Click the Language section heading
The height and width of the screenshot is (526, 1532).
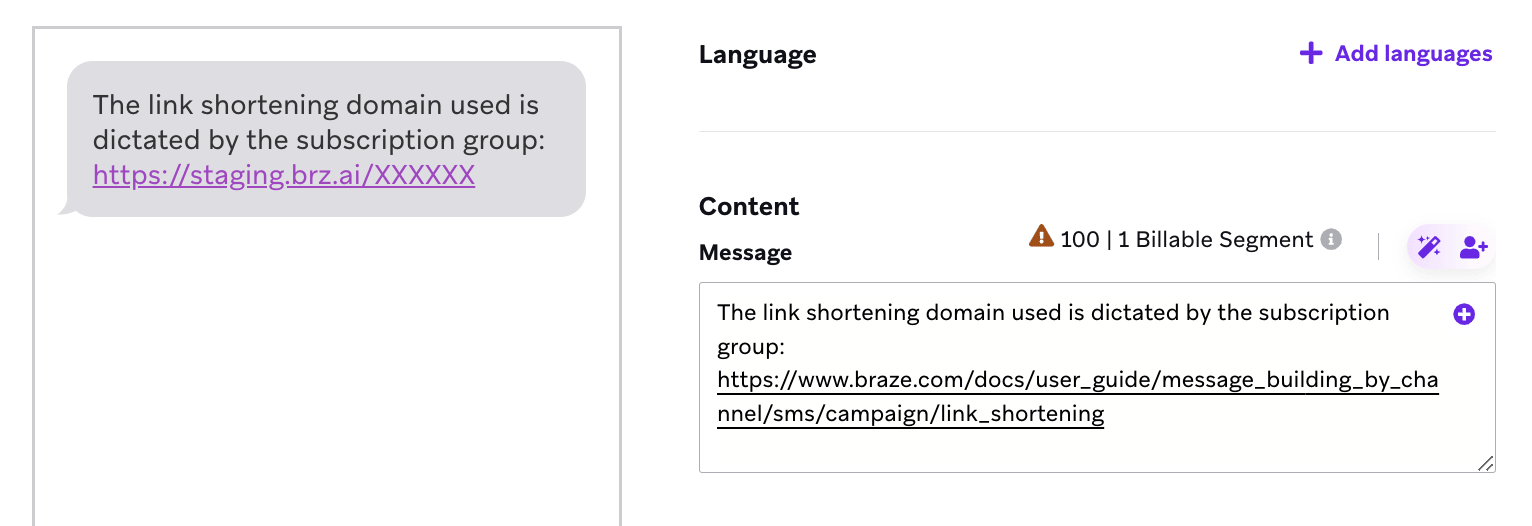(757, 55)
